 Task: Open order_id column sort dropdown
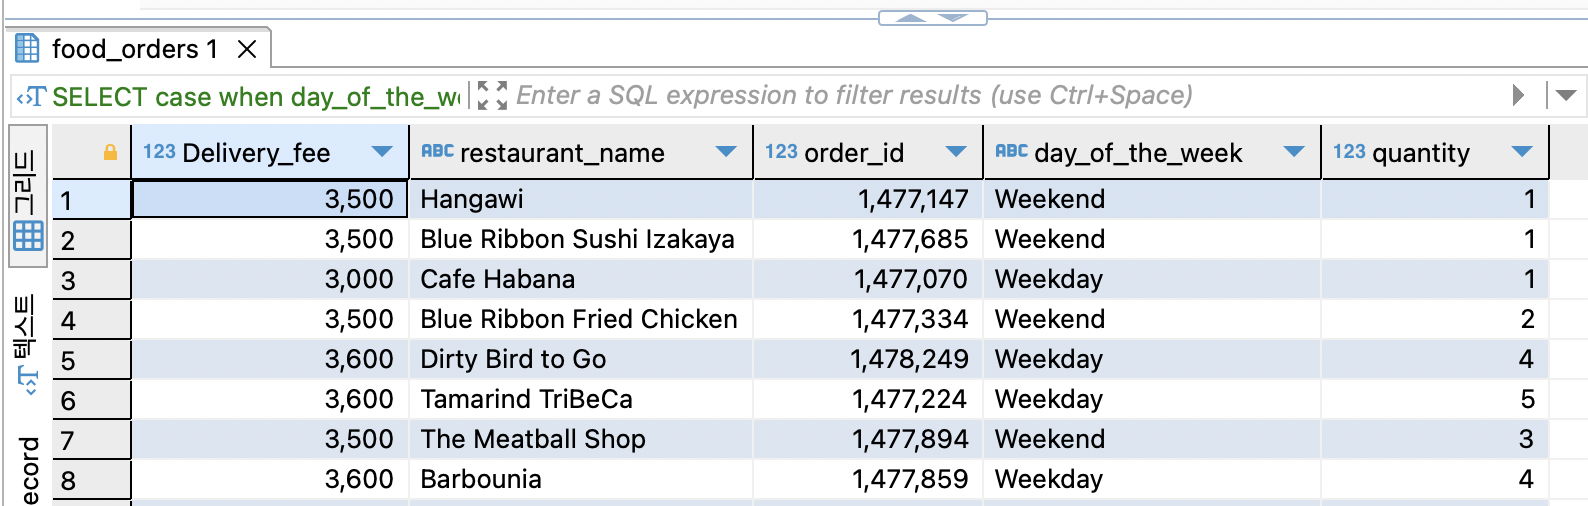956,152
